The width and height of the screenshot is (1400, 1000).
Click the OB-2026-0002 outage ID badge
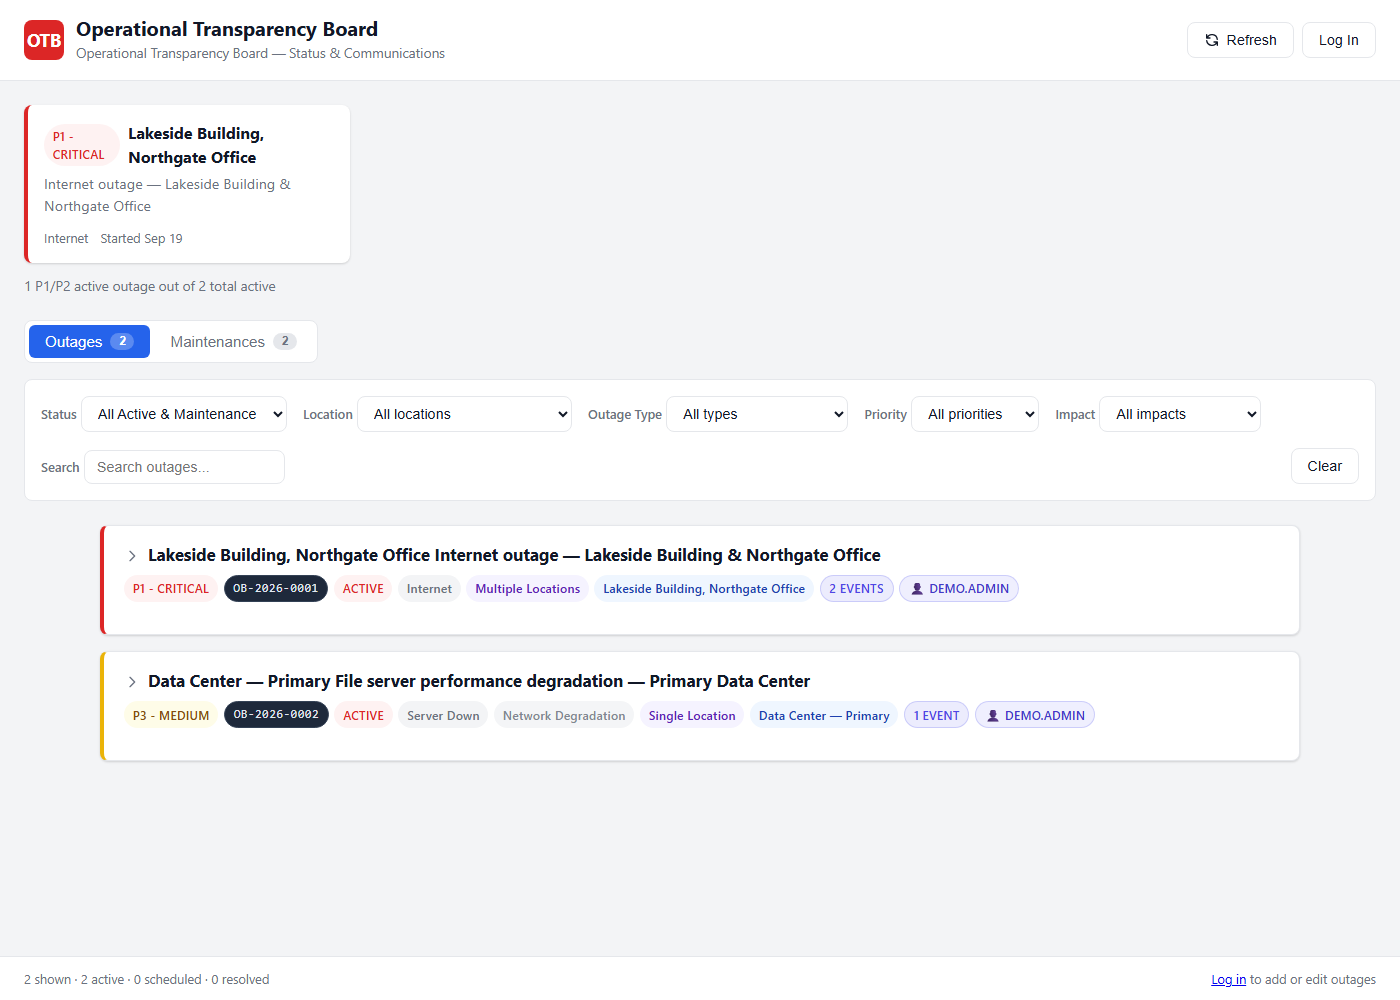coord(276,715)
